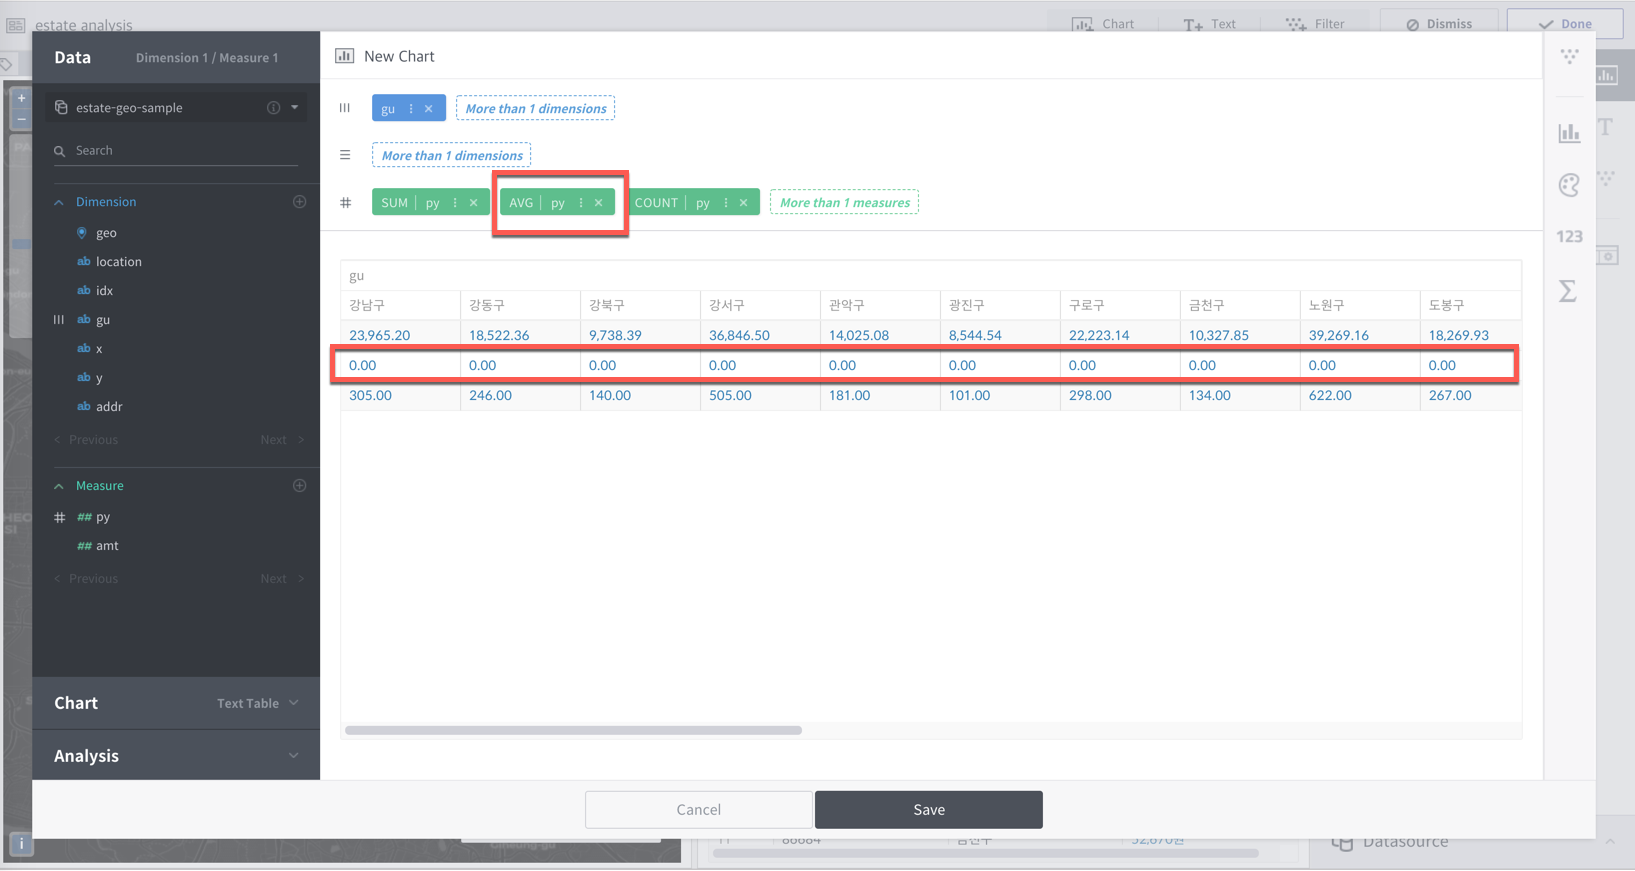The height and width of the screenshot is (871, 1635).
Task: Remove the COUNT py measure
Action: pyautogui.click(x=744, y=202)
